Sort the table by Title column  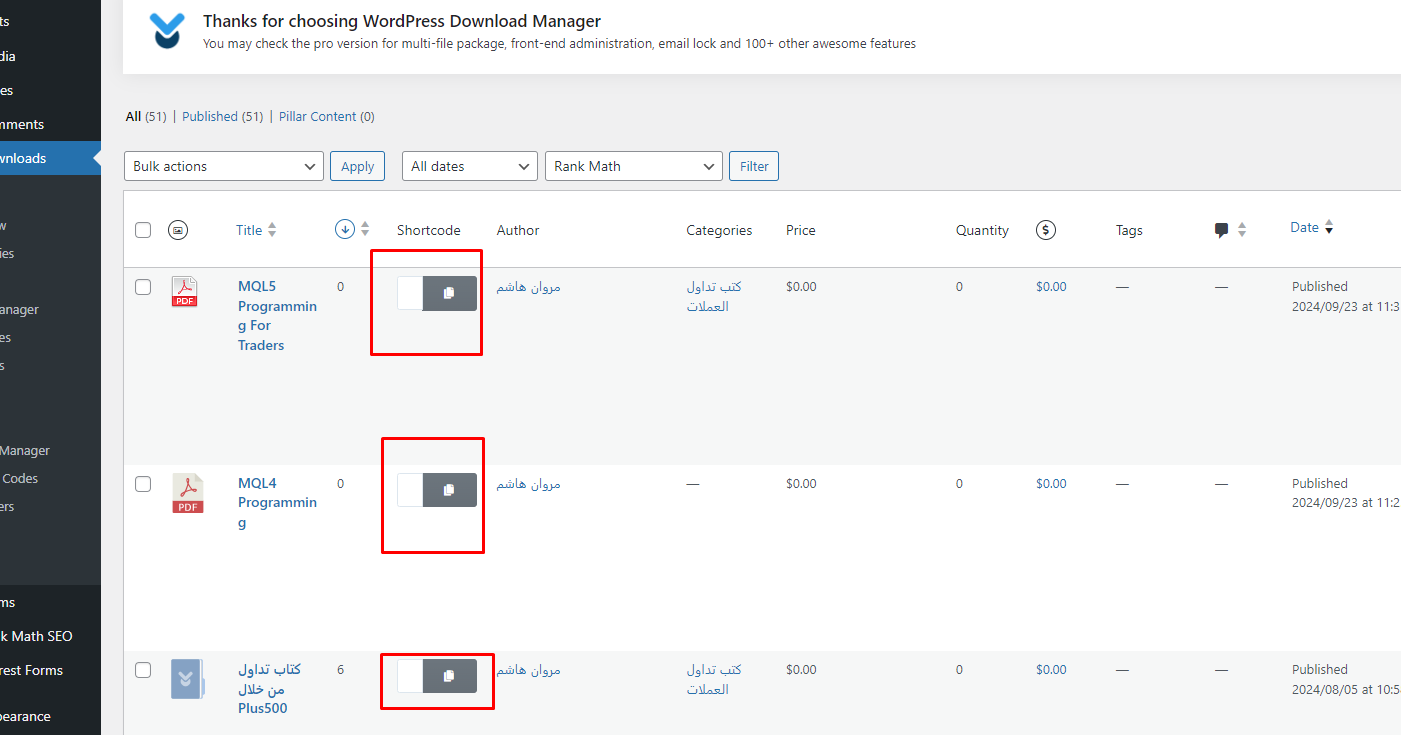(256, 230)
